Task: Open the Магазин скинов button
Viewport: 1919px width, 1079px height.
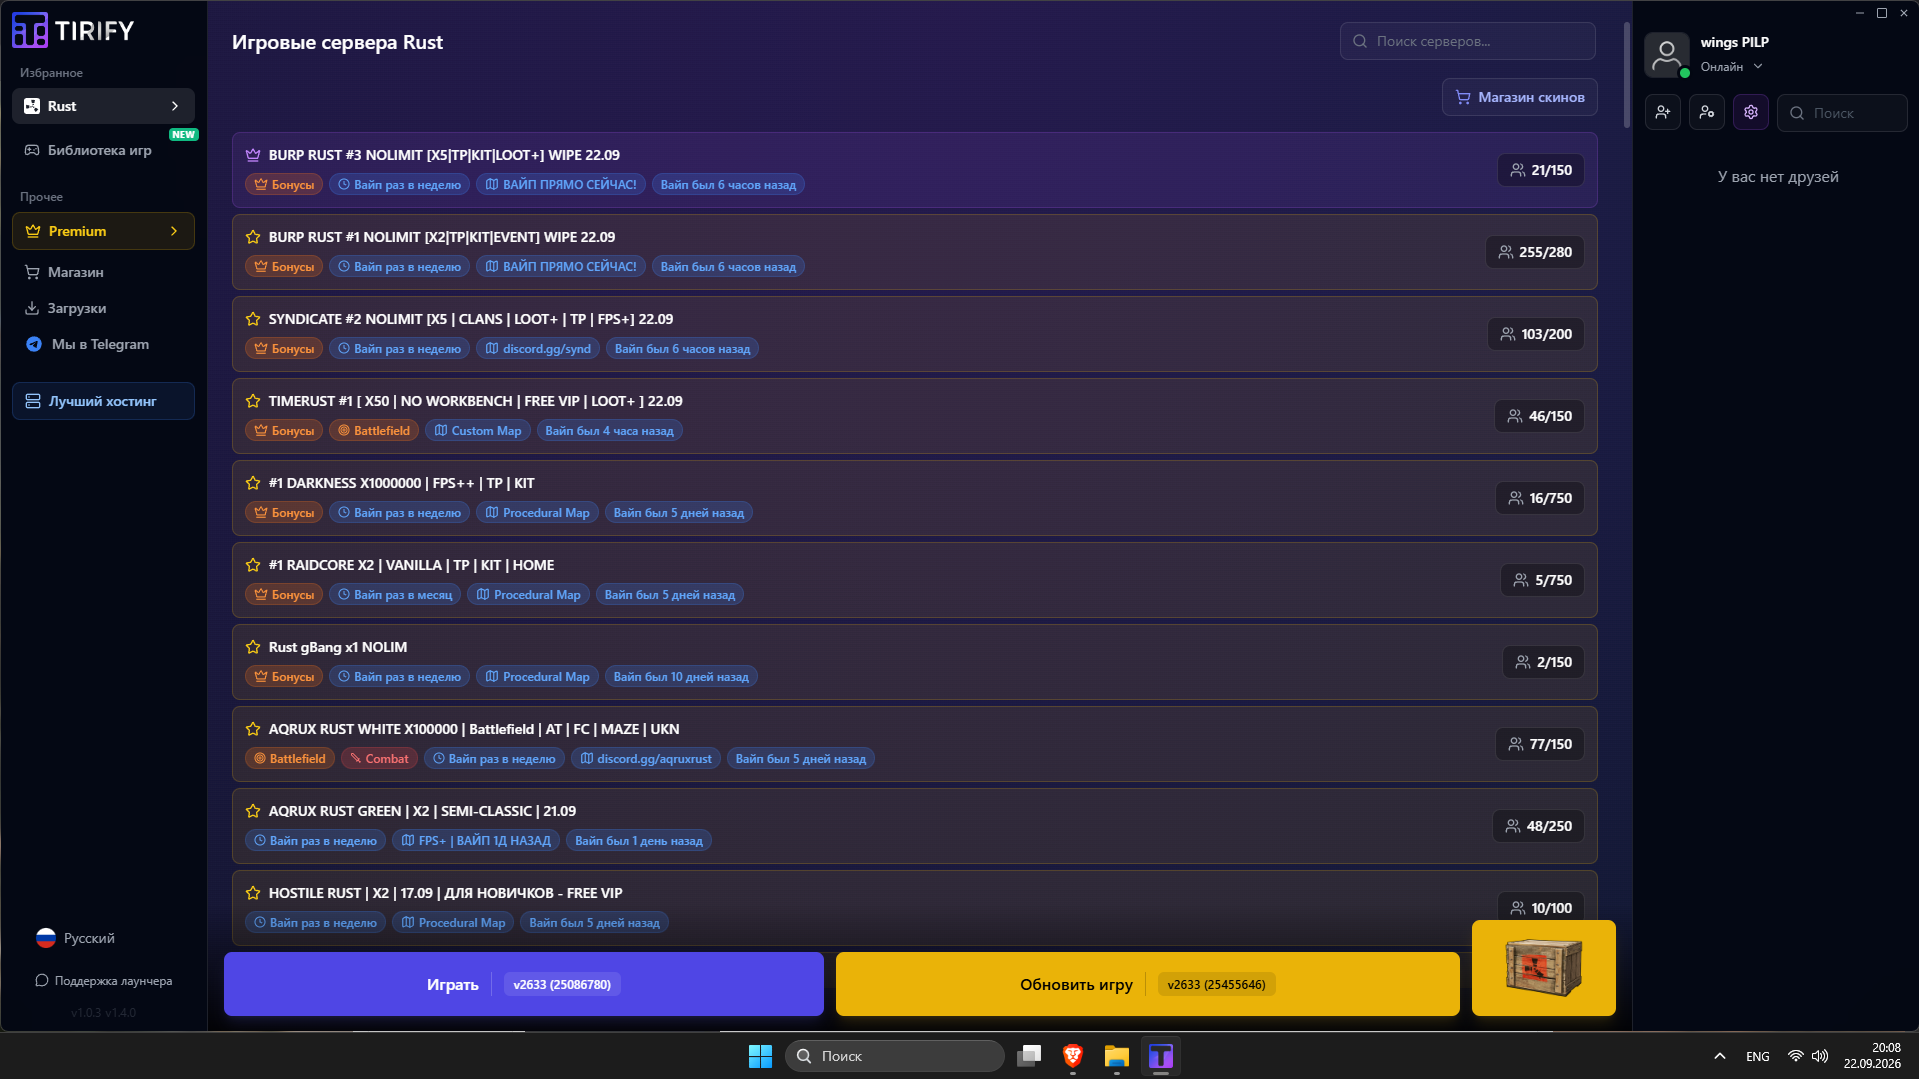Action: coord(1519,97)
